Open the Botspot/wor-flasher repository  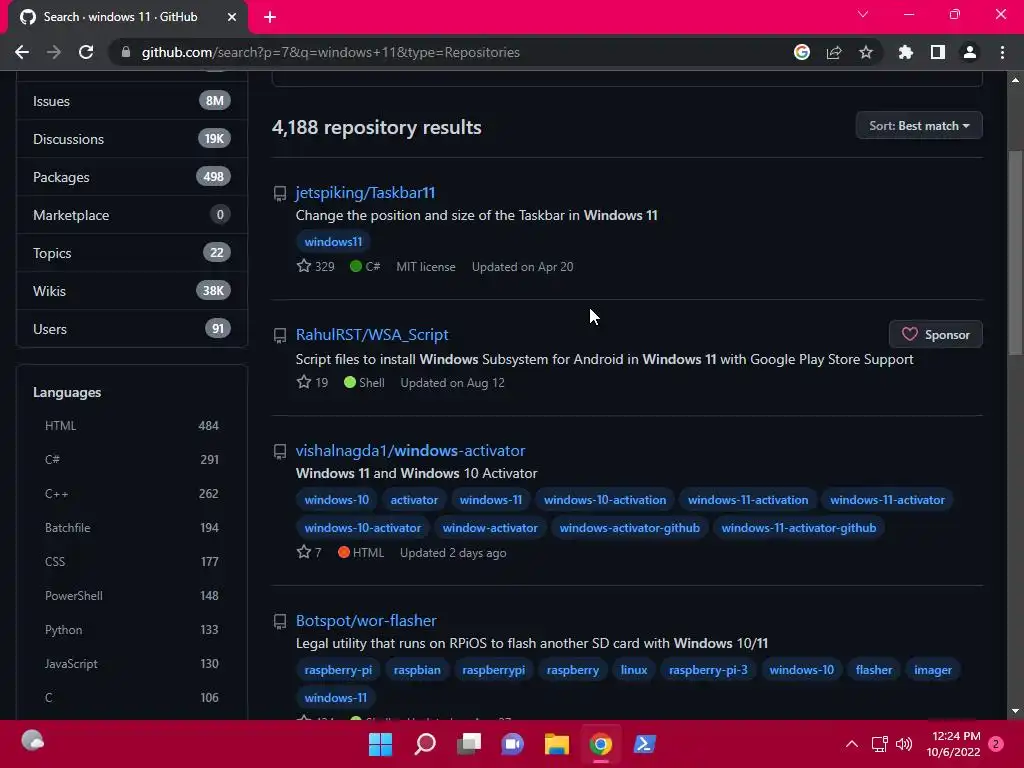tap(366, 620)
